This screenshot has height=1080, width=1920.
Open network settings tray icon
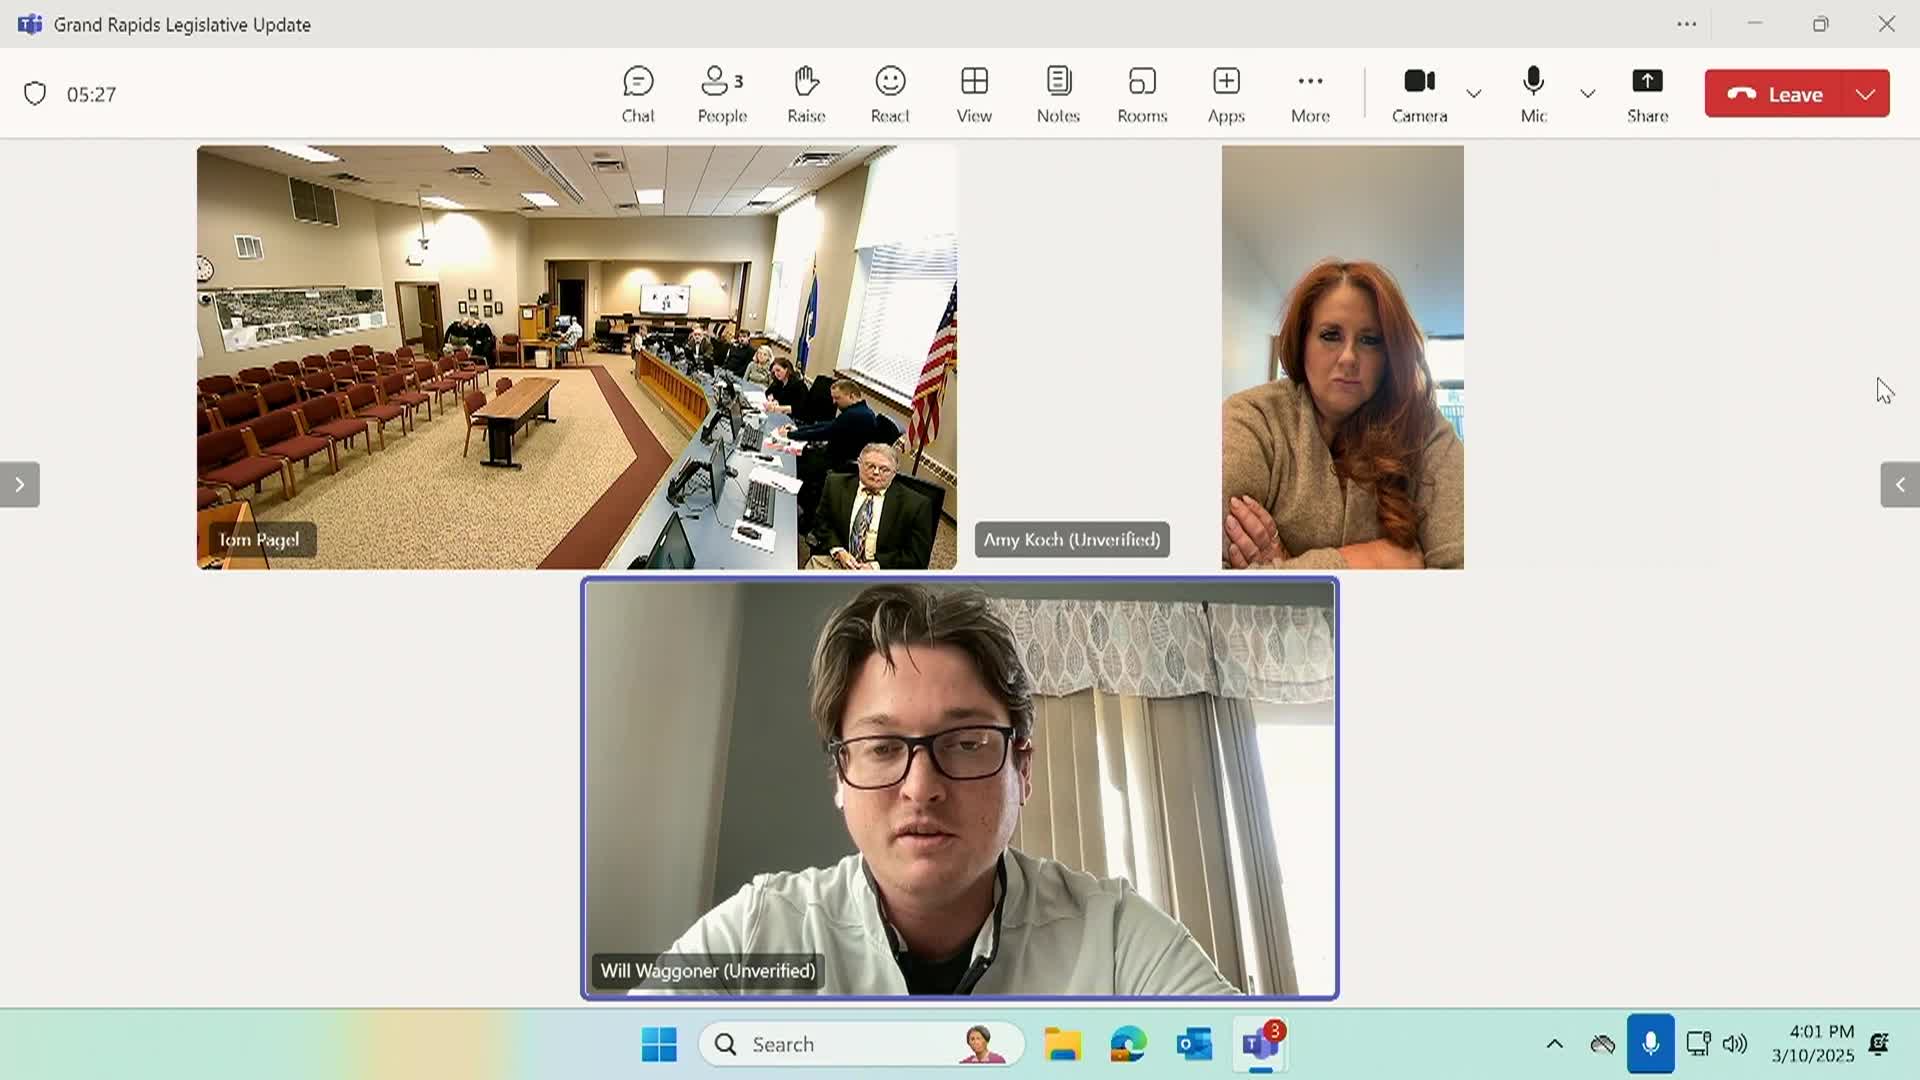[x=1698, y=1044]
